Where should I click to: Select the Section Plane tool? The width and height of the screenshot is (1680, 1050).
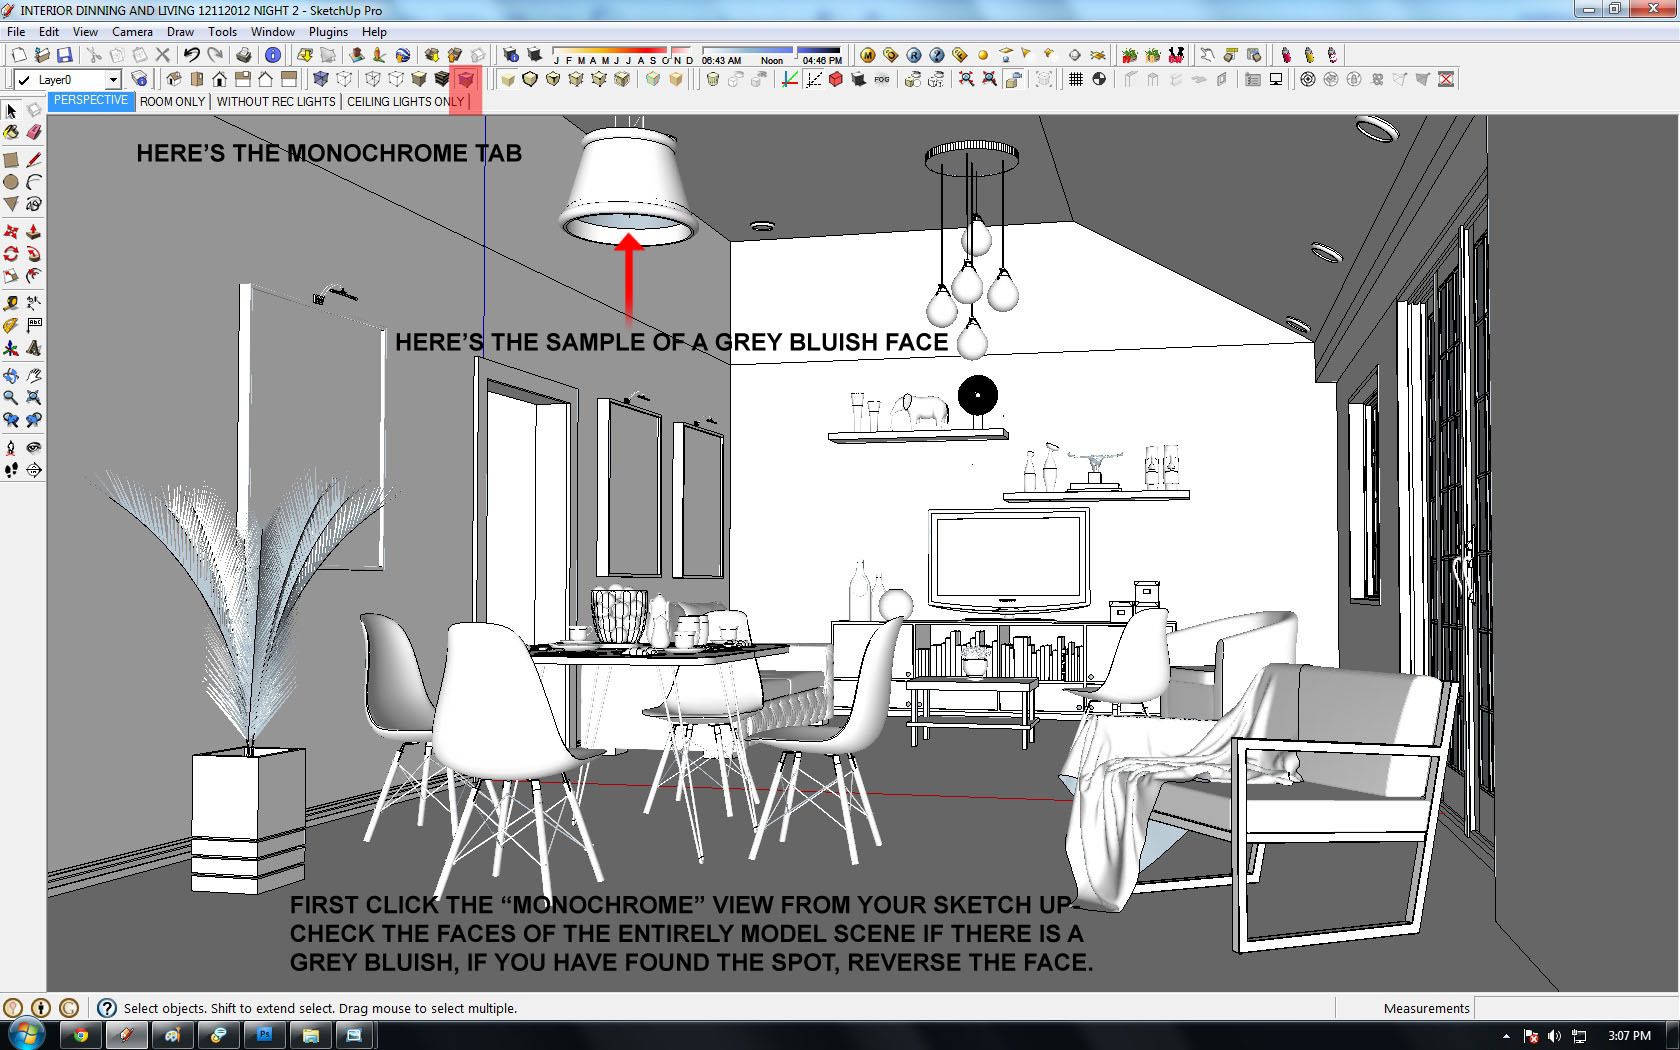point(34,470)
